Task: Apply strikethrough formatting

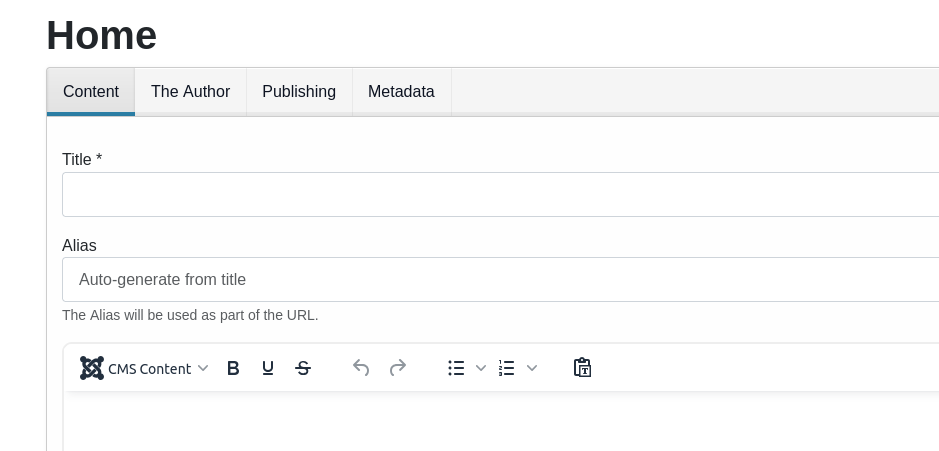Action: [304, 368]
